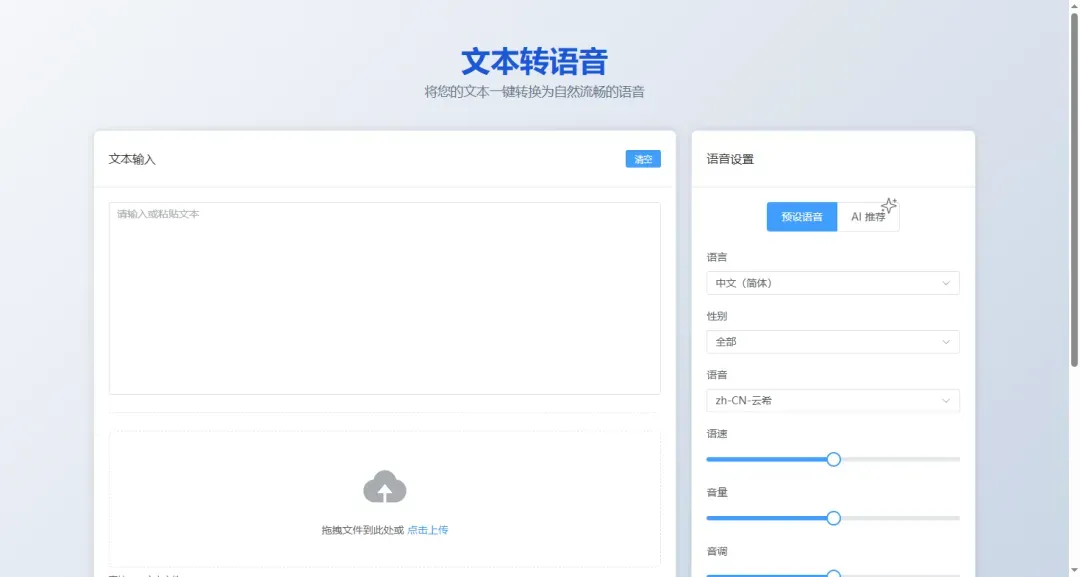The image size is (1080, 577).
Task: Click the sparkle icon on AI 推荐
Action: (890, 204)
